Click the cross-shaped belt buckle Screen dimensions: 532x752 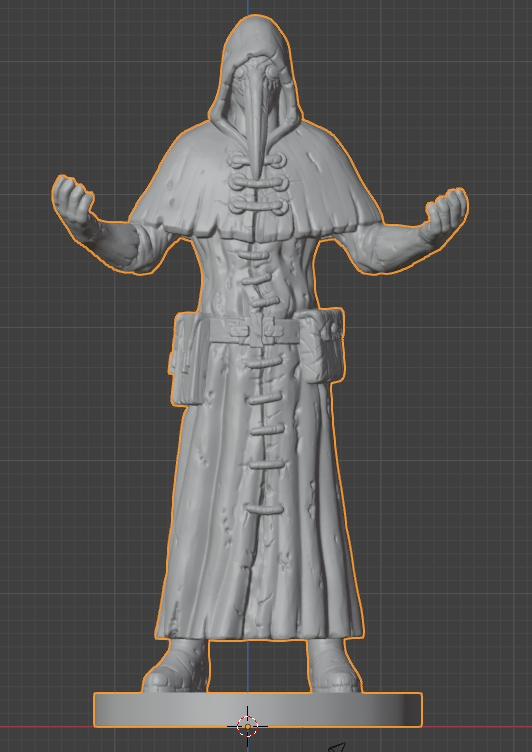coord(256,330)
